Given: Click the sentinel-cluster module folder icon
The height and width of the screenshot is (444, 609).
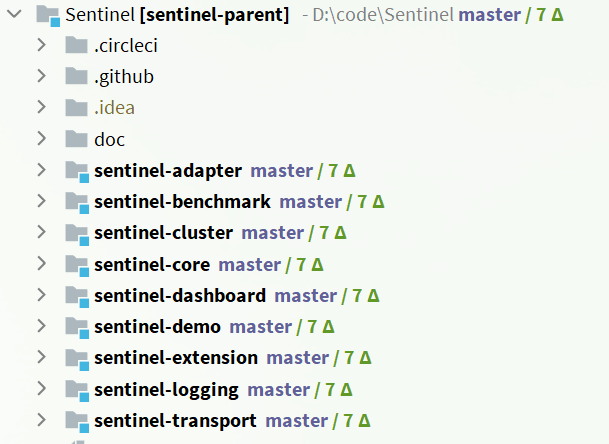Looking at the screenshot, I should (77, 233).
